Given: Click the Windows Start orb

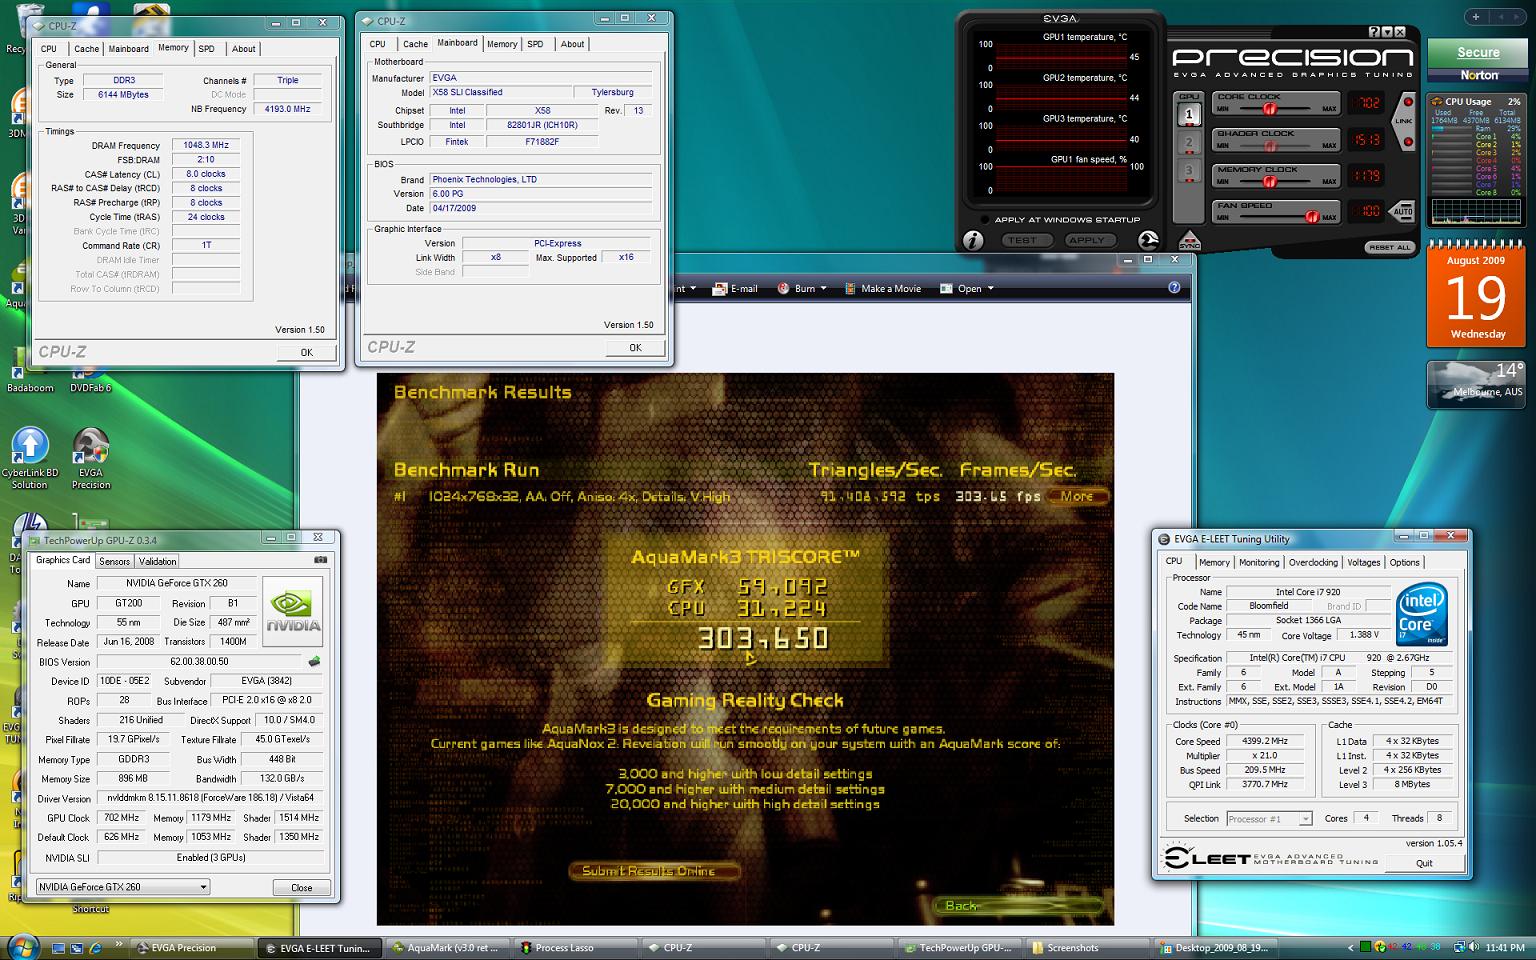Looking at the screenshot, I should tap(22, 946).
